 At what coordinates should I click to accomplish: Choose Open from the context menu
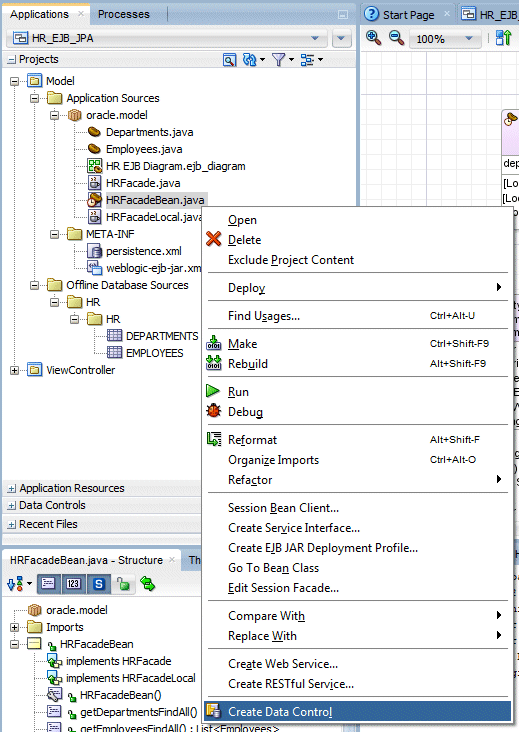(x=358, y=220)
